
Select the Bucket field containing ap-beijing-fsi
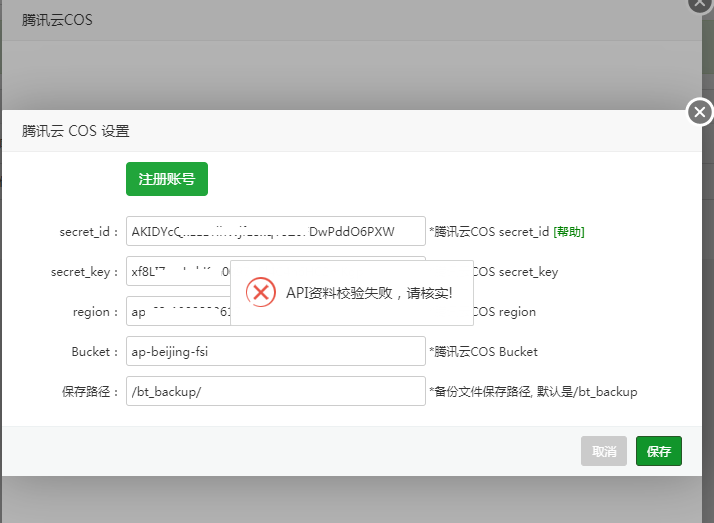pyautogui.click(x=275, y=351)
